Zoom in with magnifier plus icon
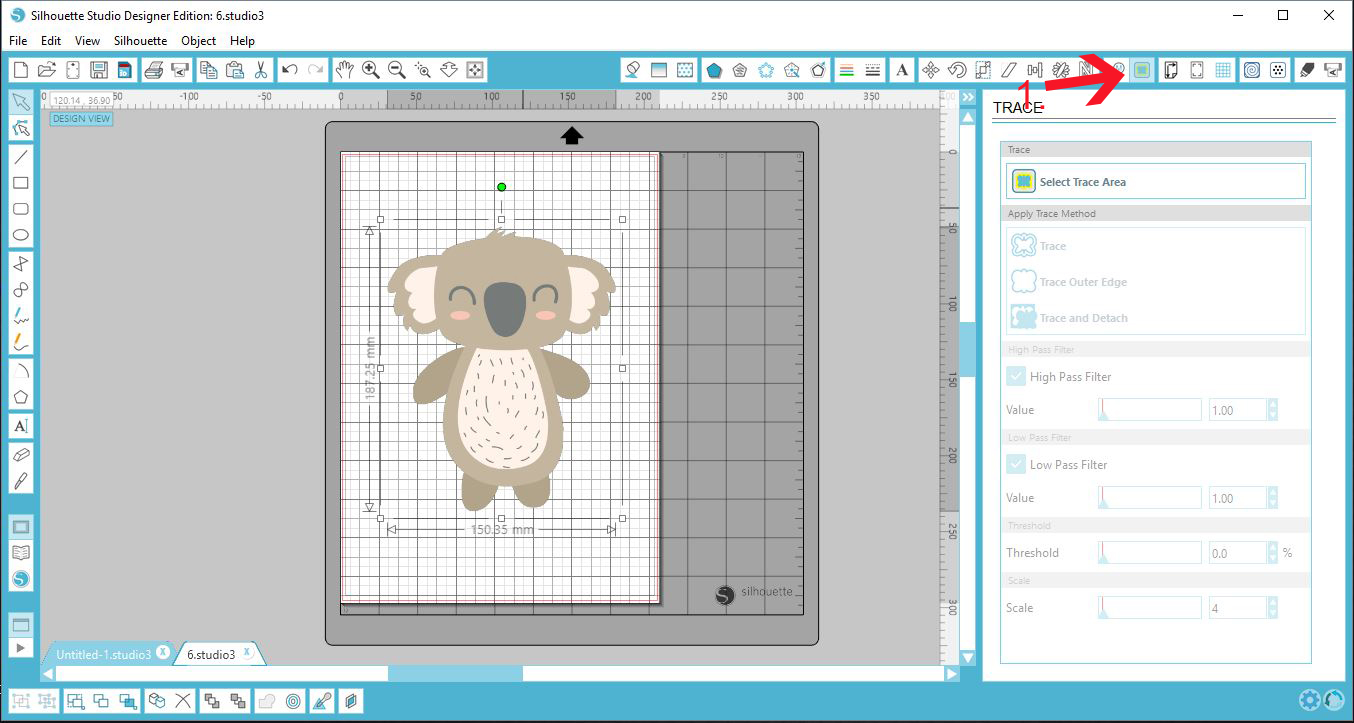The width and height of the screenshot is (1354, 723). pos(370,69)
